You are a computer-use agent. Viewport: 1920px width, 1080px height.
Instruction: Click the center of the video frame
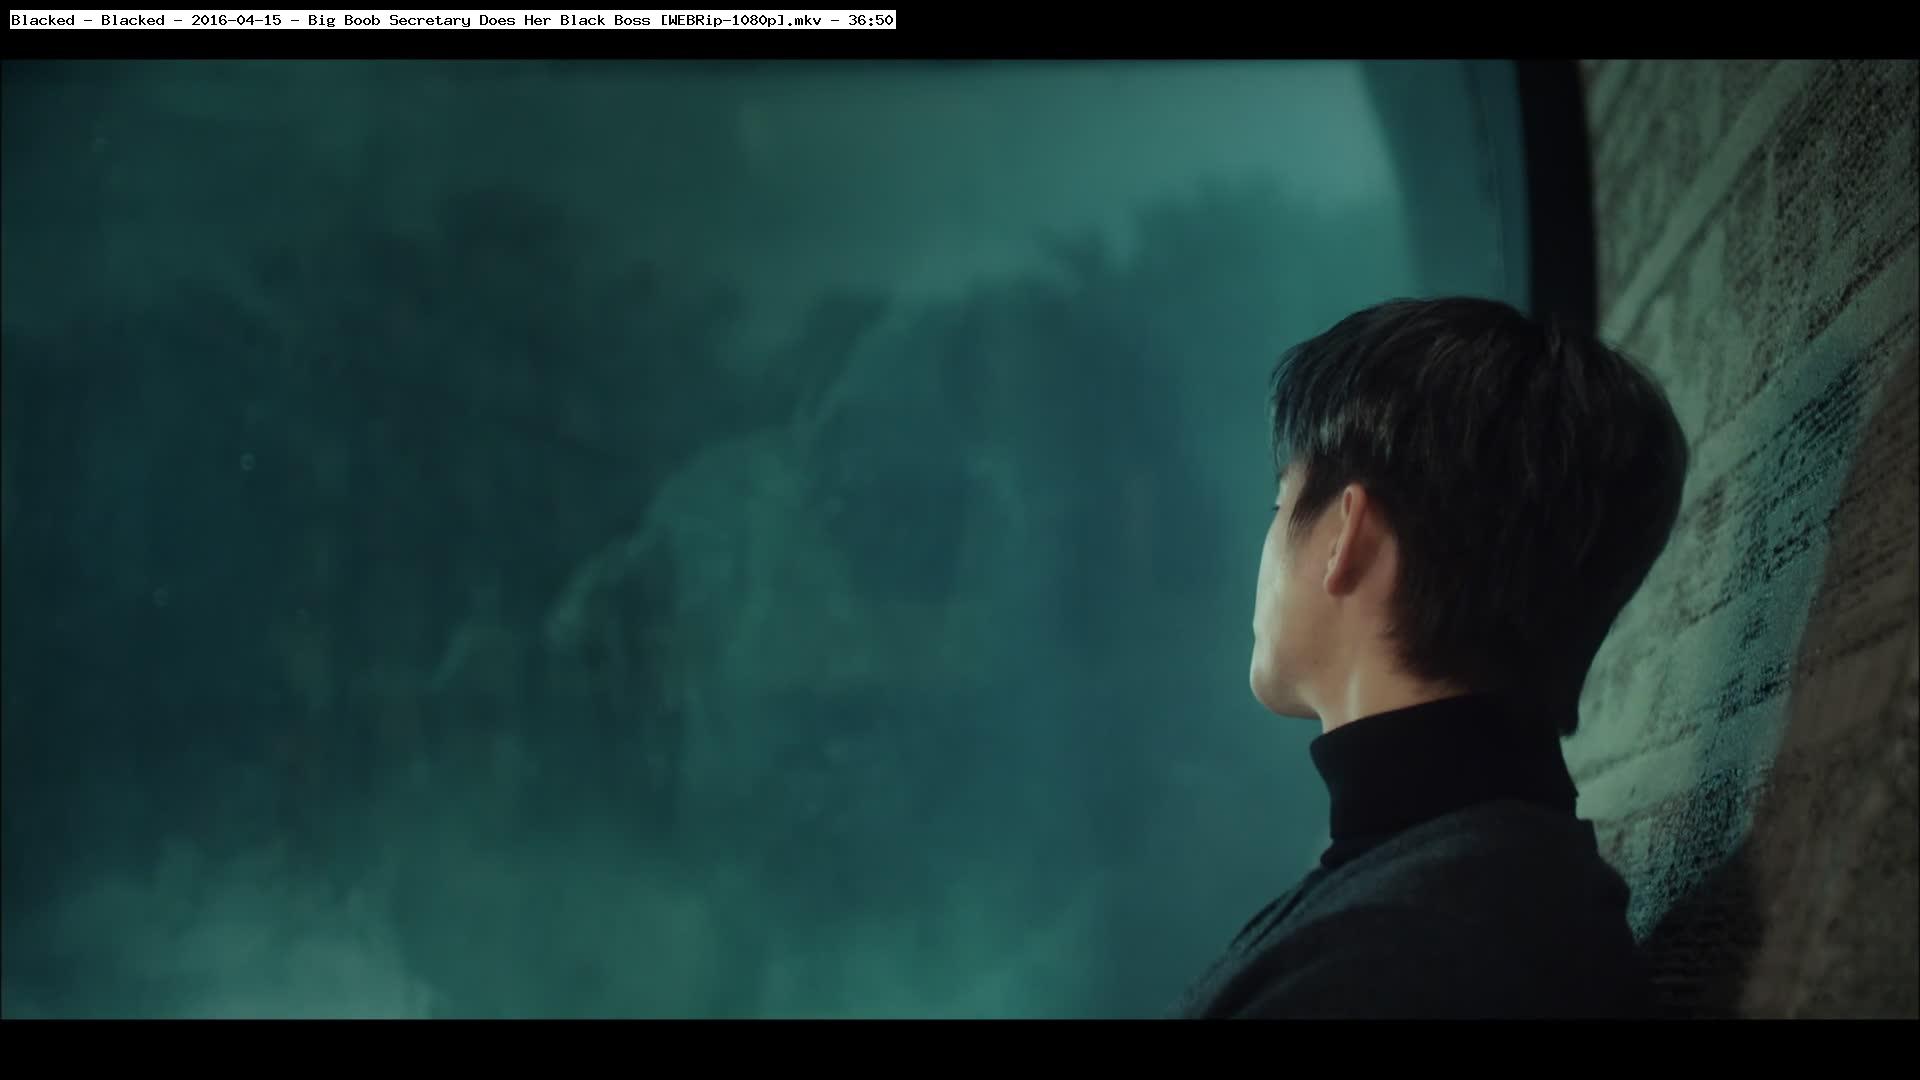tap(960, 540)
